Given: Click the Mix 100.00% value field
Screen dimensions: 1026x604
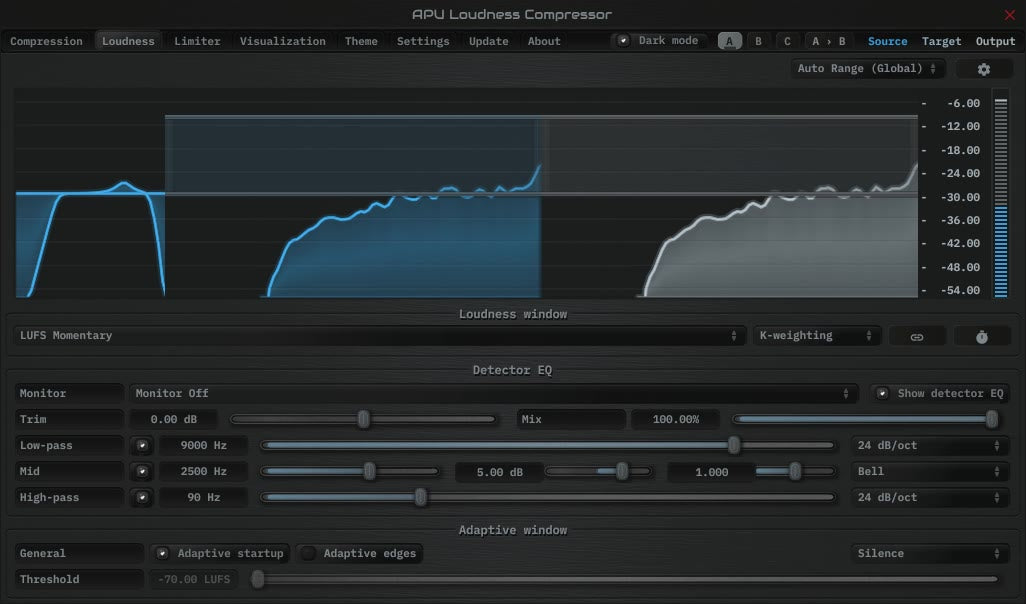Looking at the screenshot, I should (x=675, y=419).
